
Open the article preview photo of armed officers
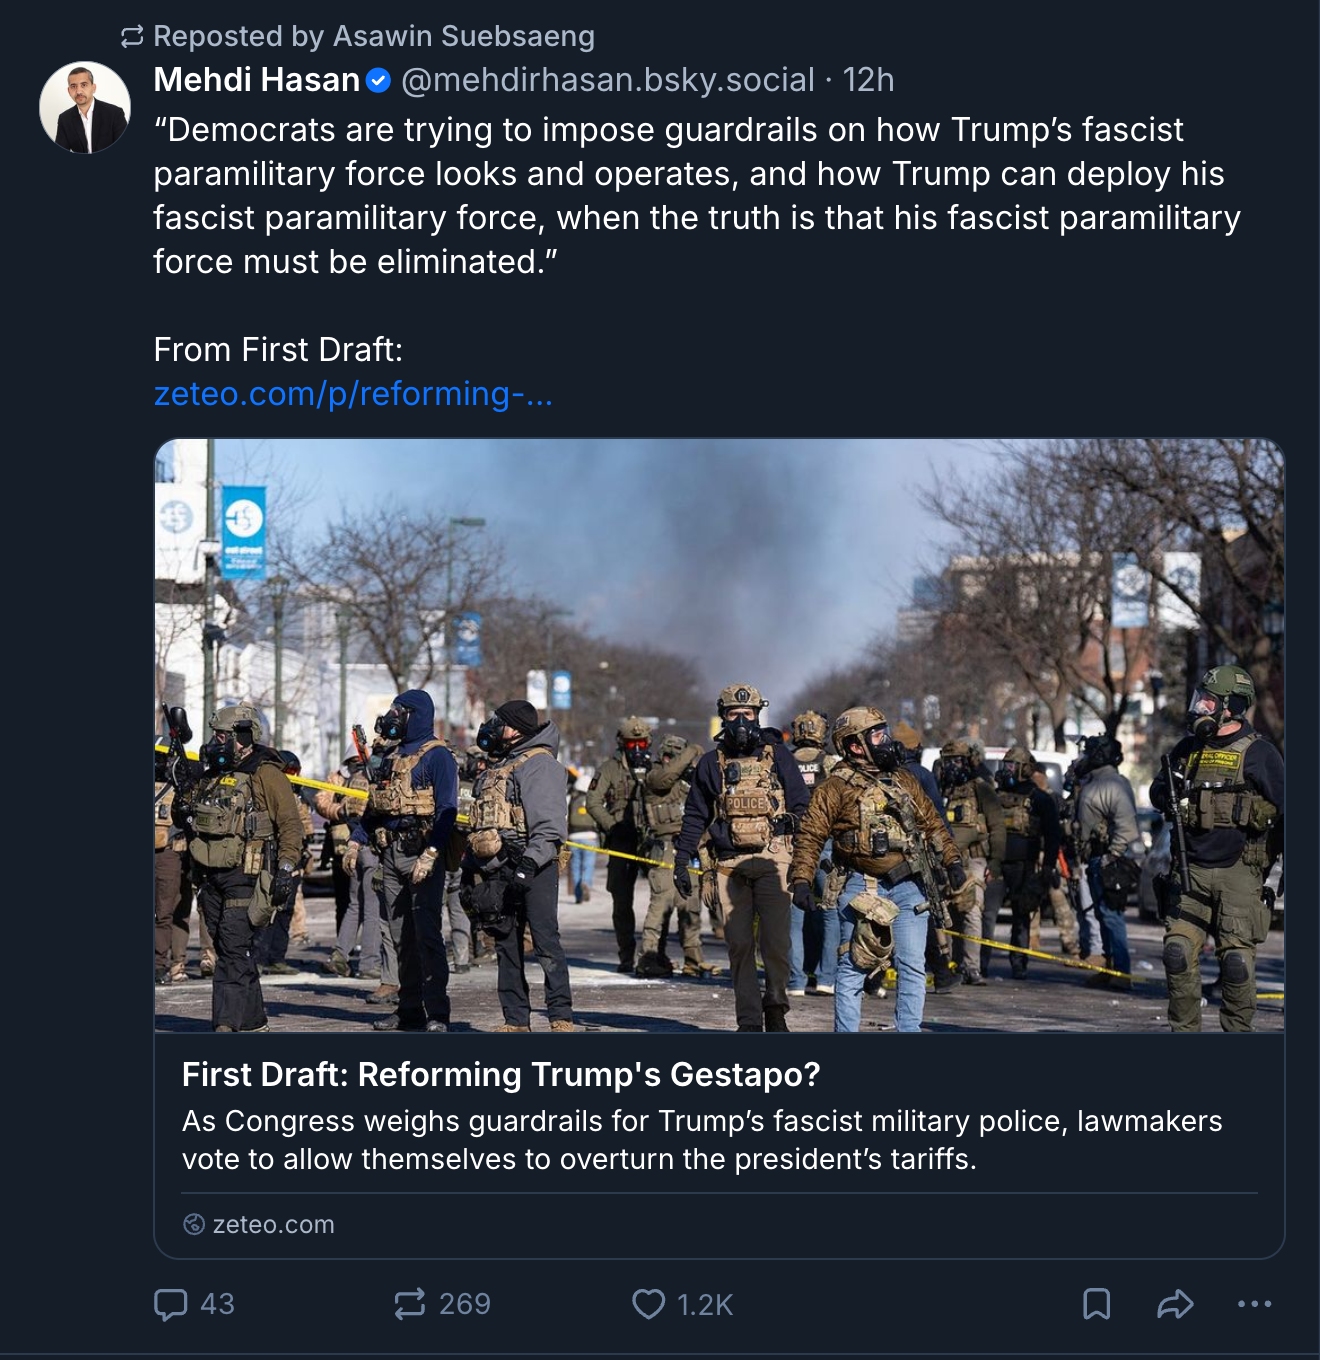pyautogui.click(x=719, y=735)
